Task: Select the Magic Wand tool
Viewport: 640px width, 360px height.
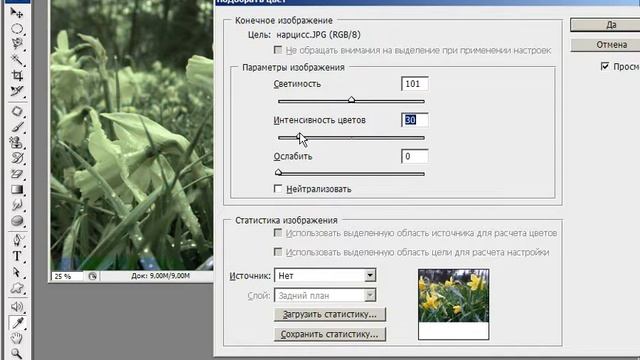Action: pos(17,60)
